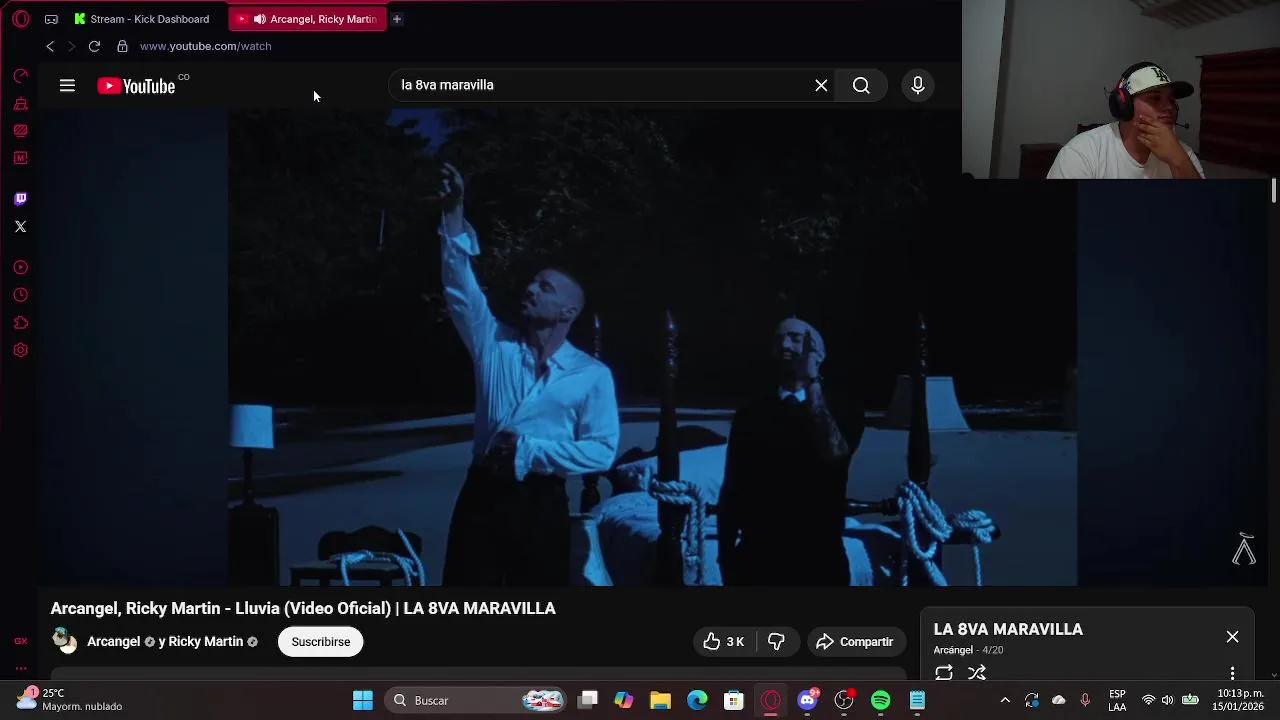Open GX Cleaner in Opera sidebar
Screen dimensions: 1280x720
click(x=20, y=103)
